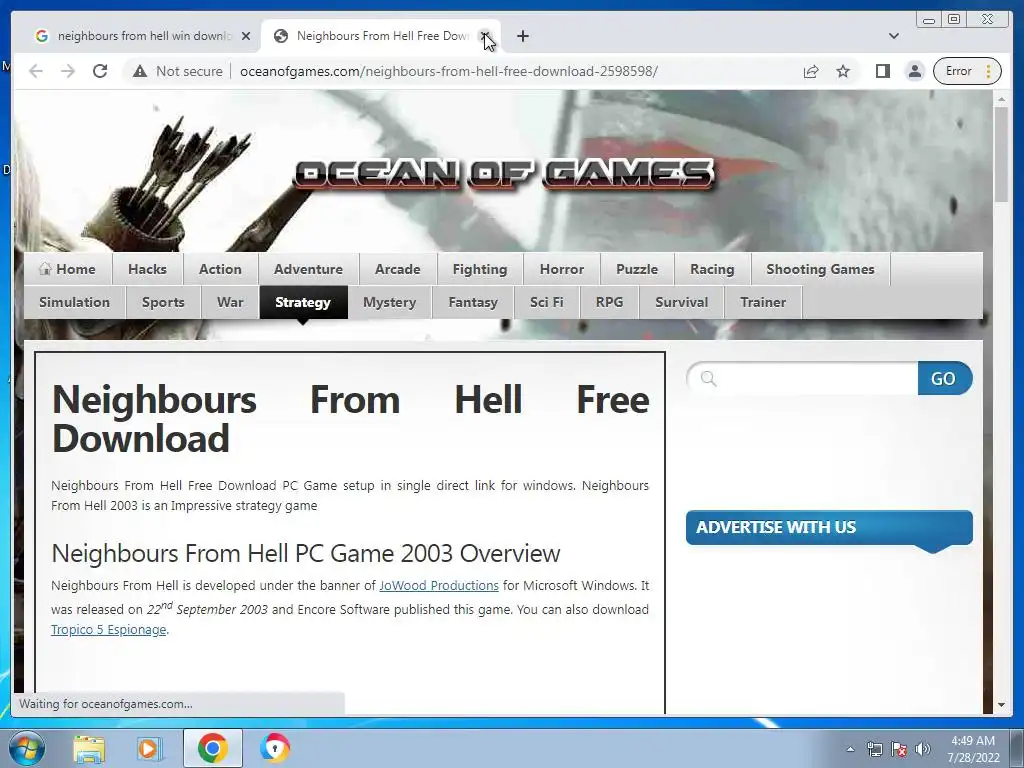Open the Sports category

click(163, 302)
